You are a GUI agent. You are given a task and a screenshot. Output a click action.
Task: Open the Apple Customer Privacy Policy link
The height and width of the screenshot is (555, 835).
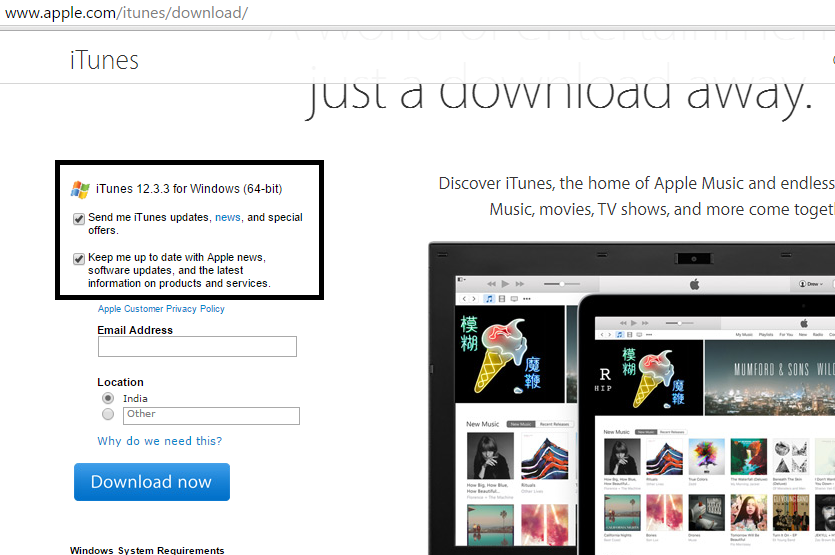161,309
